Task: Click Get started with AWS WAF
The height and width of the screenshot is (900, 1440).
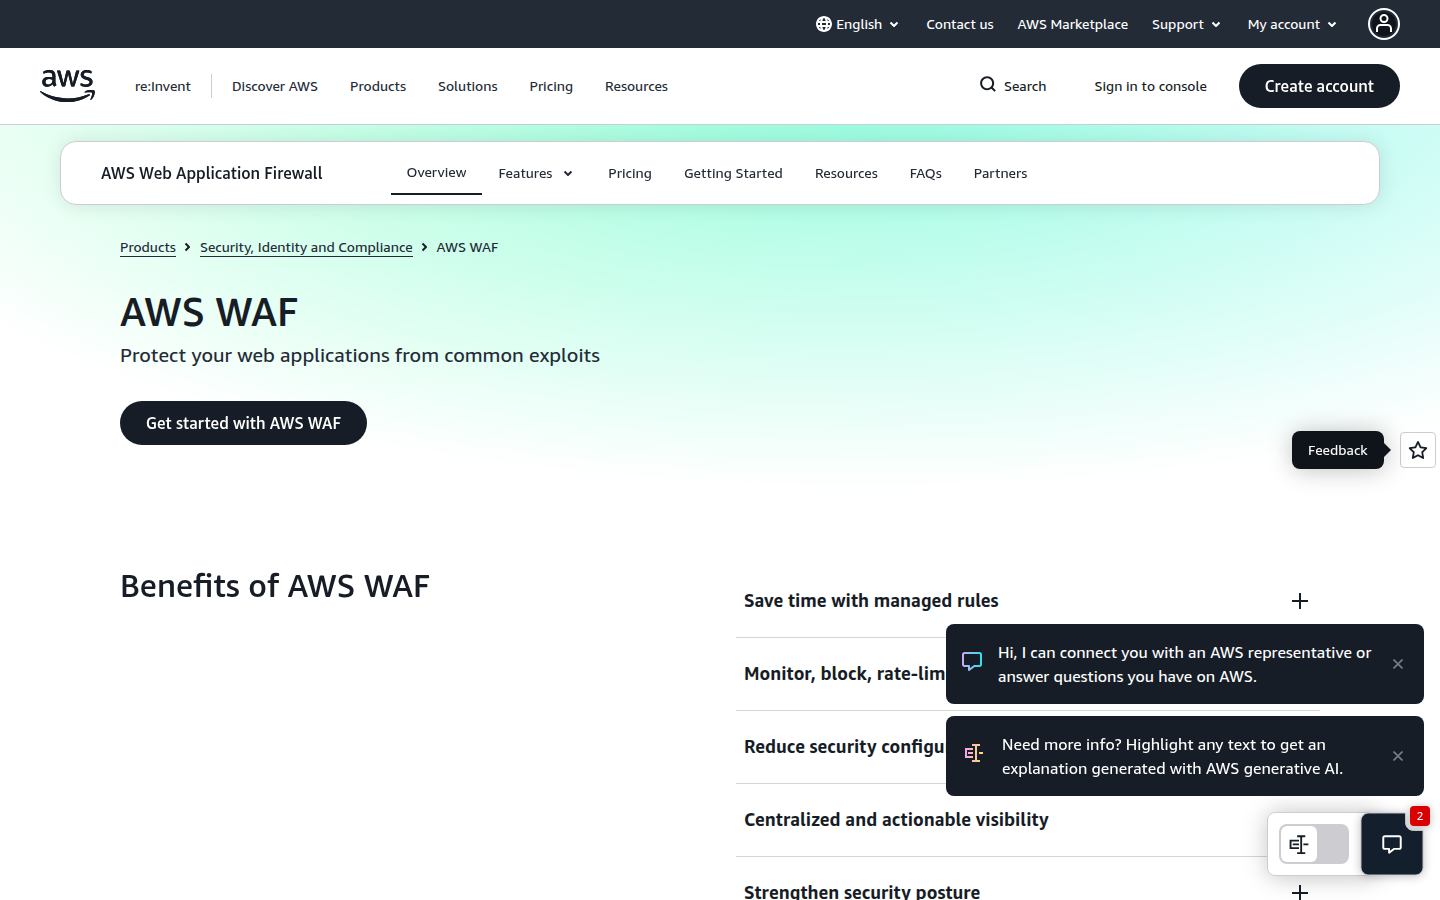Action: pyautogui.click(x=243, y=423)
